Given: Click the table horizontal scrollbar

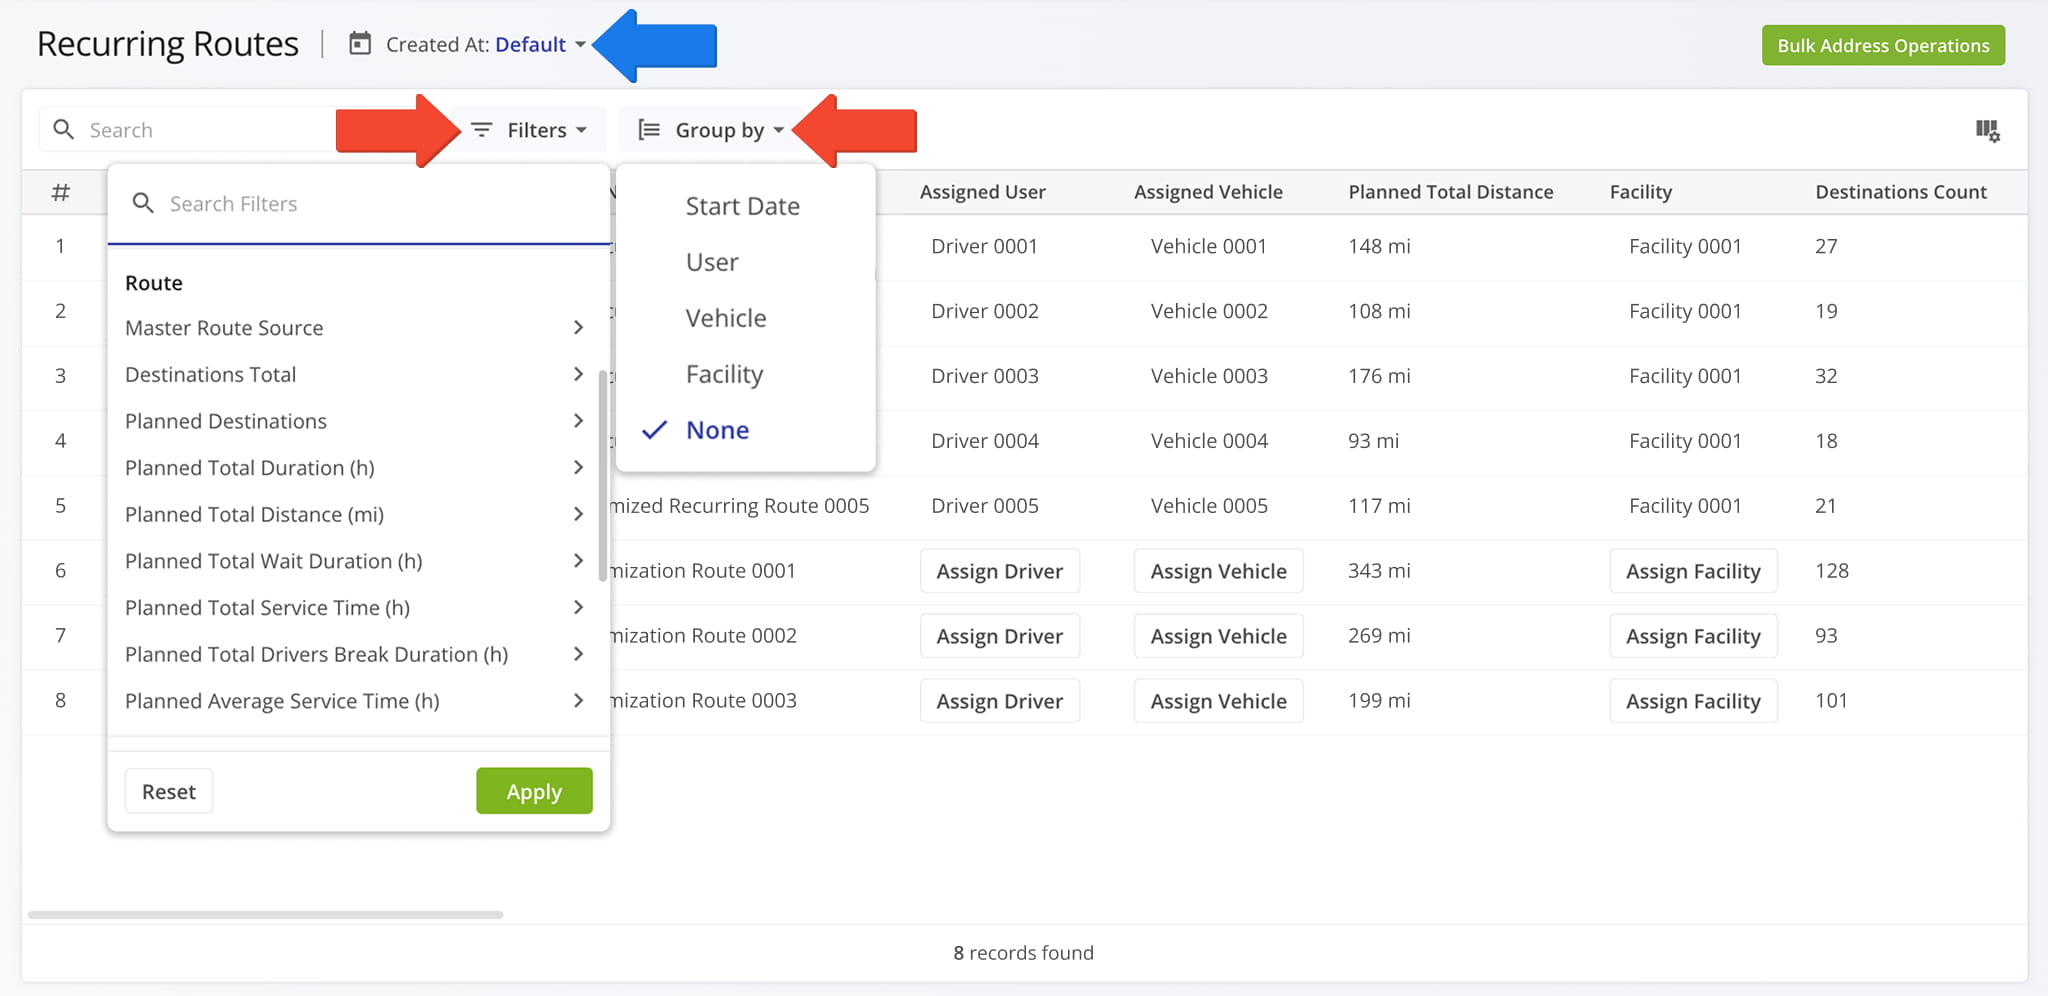Looking at the screenshot, I should 265,915.
